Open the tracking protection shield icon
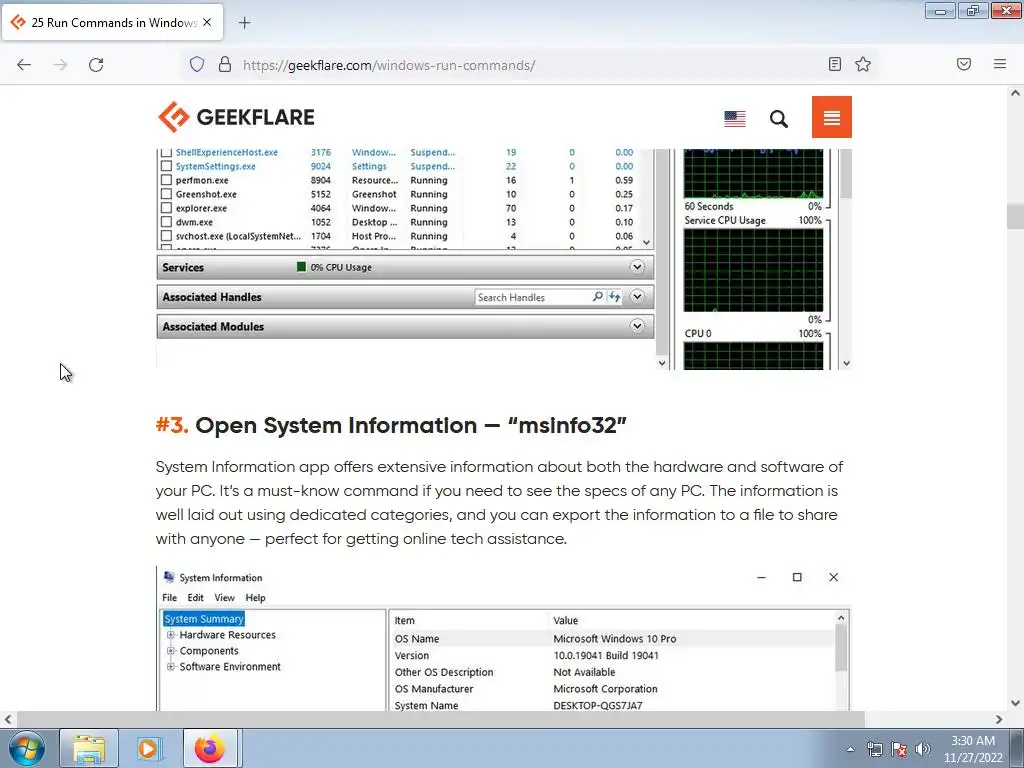This screenshot has height=768, width=1024. 197,65
